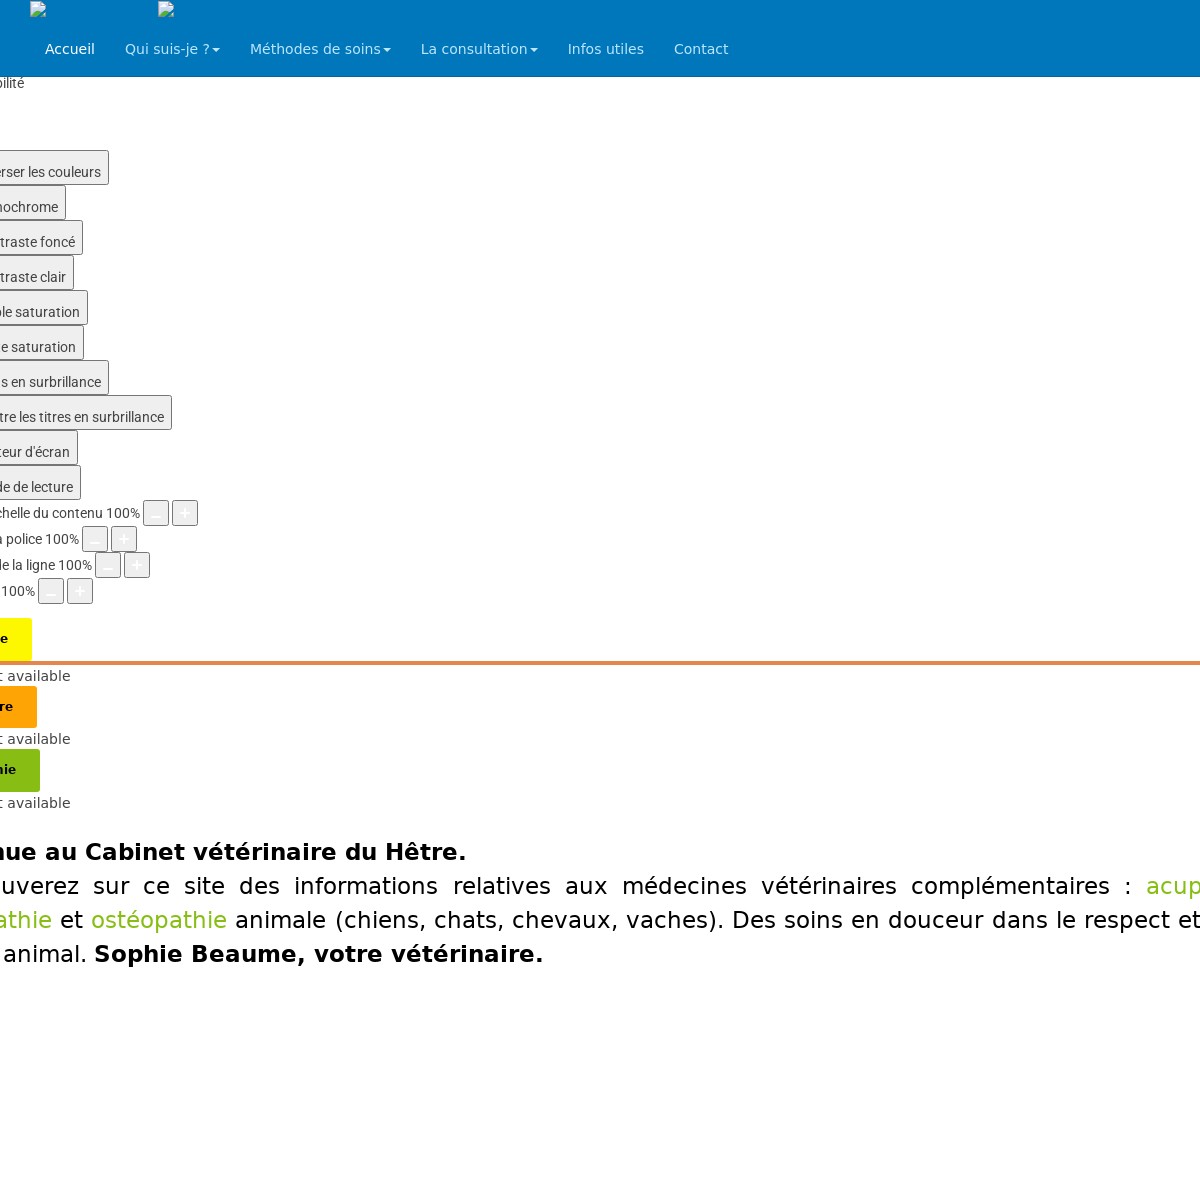
Task: Click the 'de la ligne 100%' label
Action: pos(46,565)
